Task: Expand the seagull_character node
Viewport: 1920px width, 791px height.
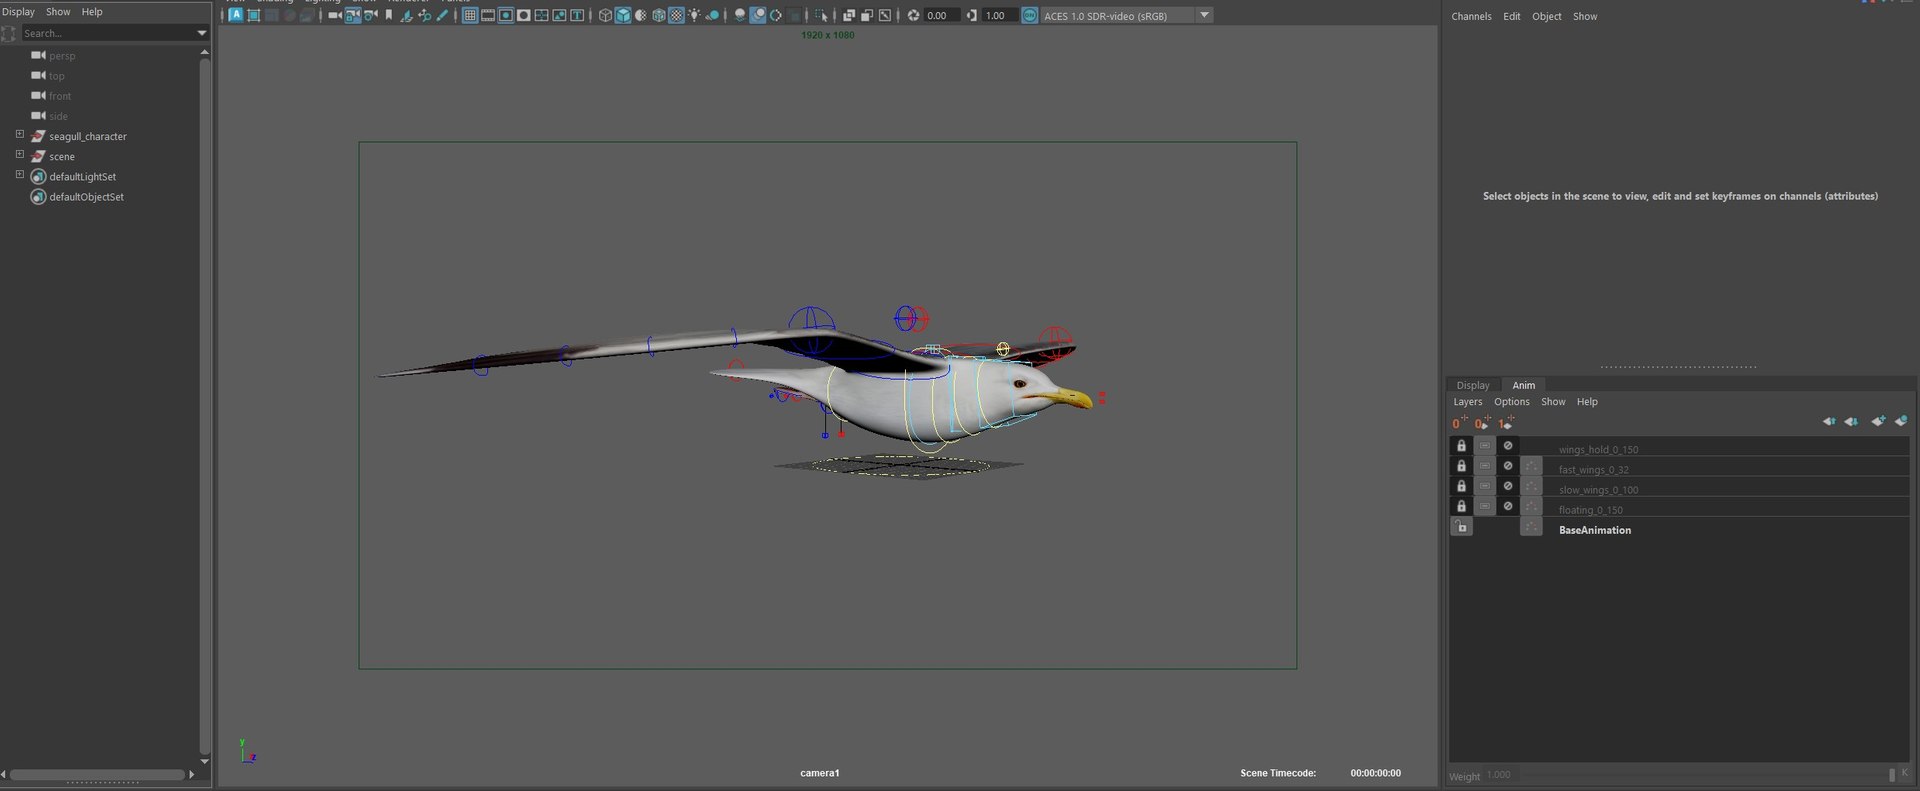Action: tap(19, 134)
